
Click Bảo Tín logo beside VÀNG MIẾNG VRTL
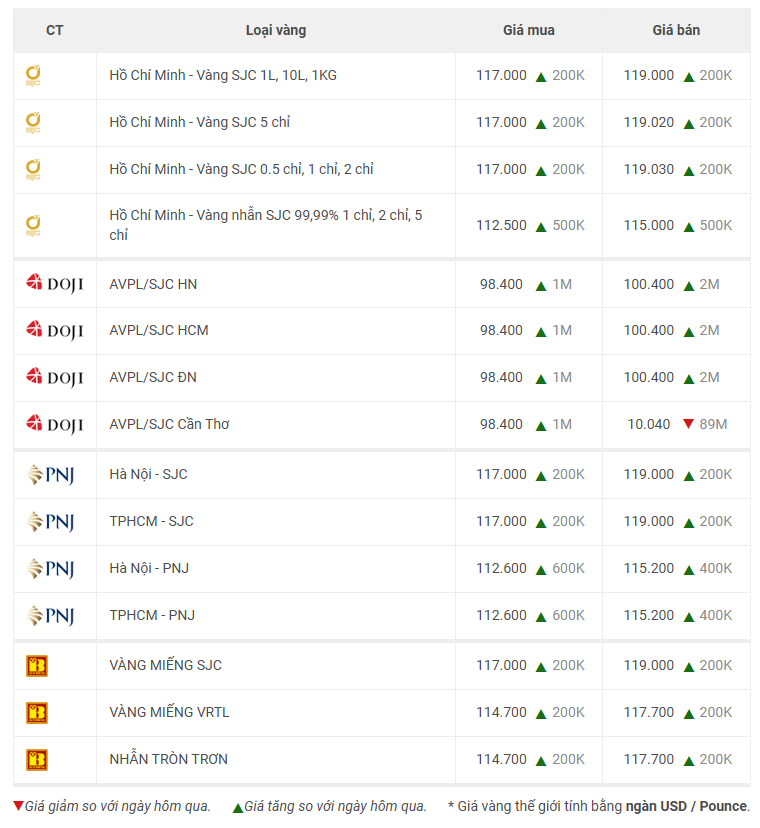tap(37, 713)
